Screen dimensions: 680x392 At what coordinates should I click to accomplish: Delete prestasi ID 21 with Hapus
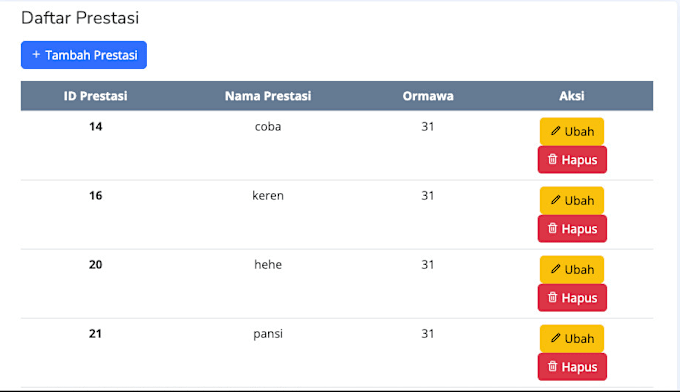572,367
